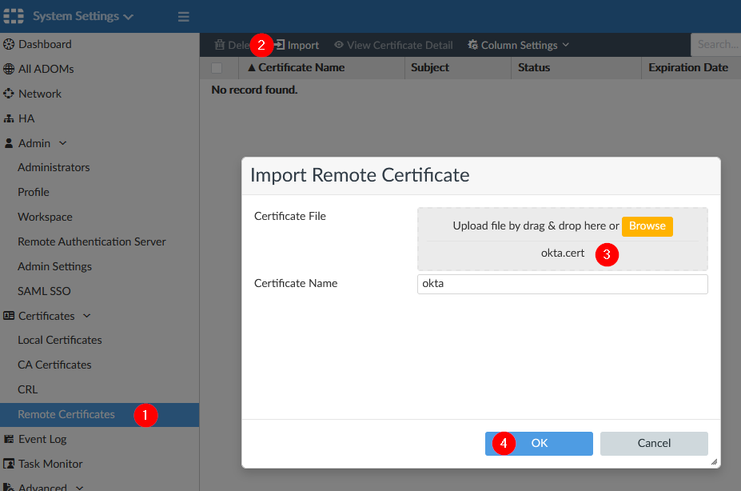Click the Certificate Name input field
Viewport: 741px width, 491px height.
pos(562,284)
